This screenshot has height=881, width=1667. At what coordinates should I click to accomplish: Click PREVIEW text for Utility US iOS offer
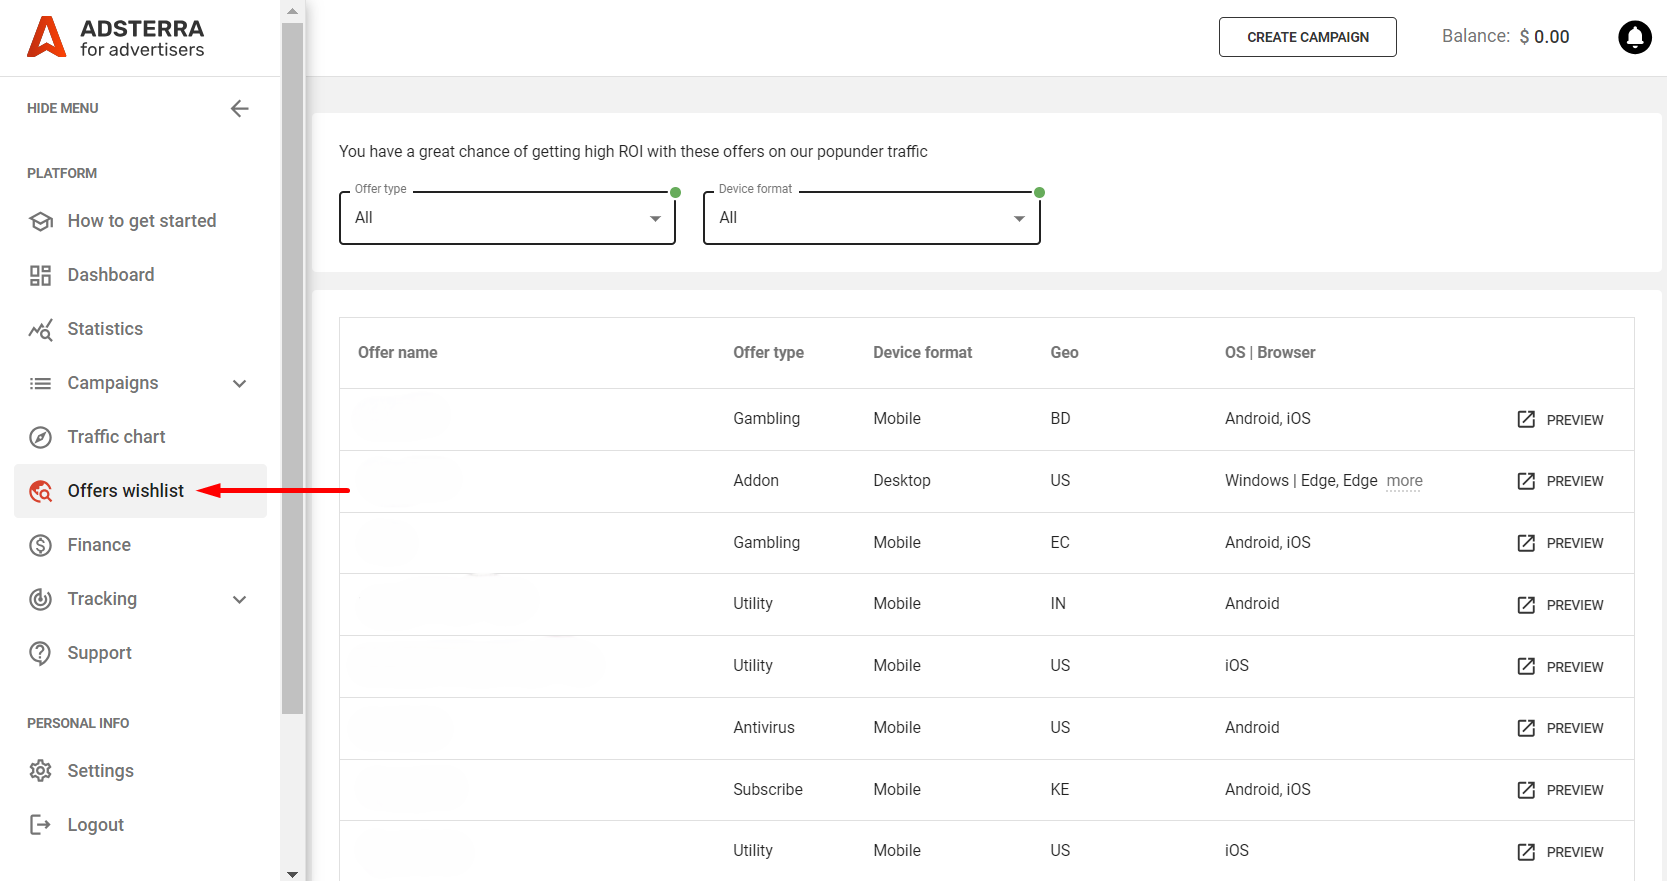[x=1575, y=667]
